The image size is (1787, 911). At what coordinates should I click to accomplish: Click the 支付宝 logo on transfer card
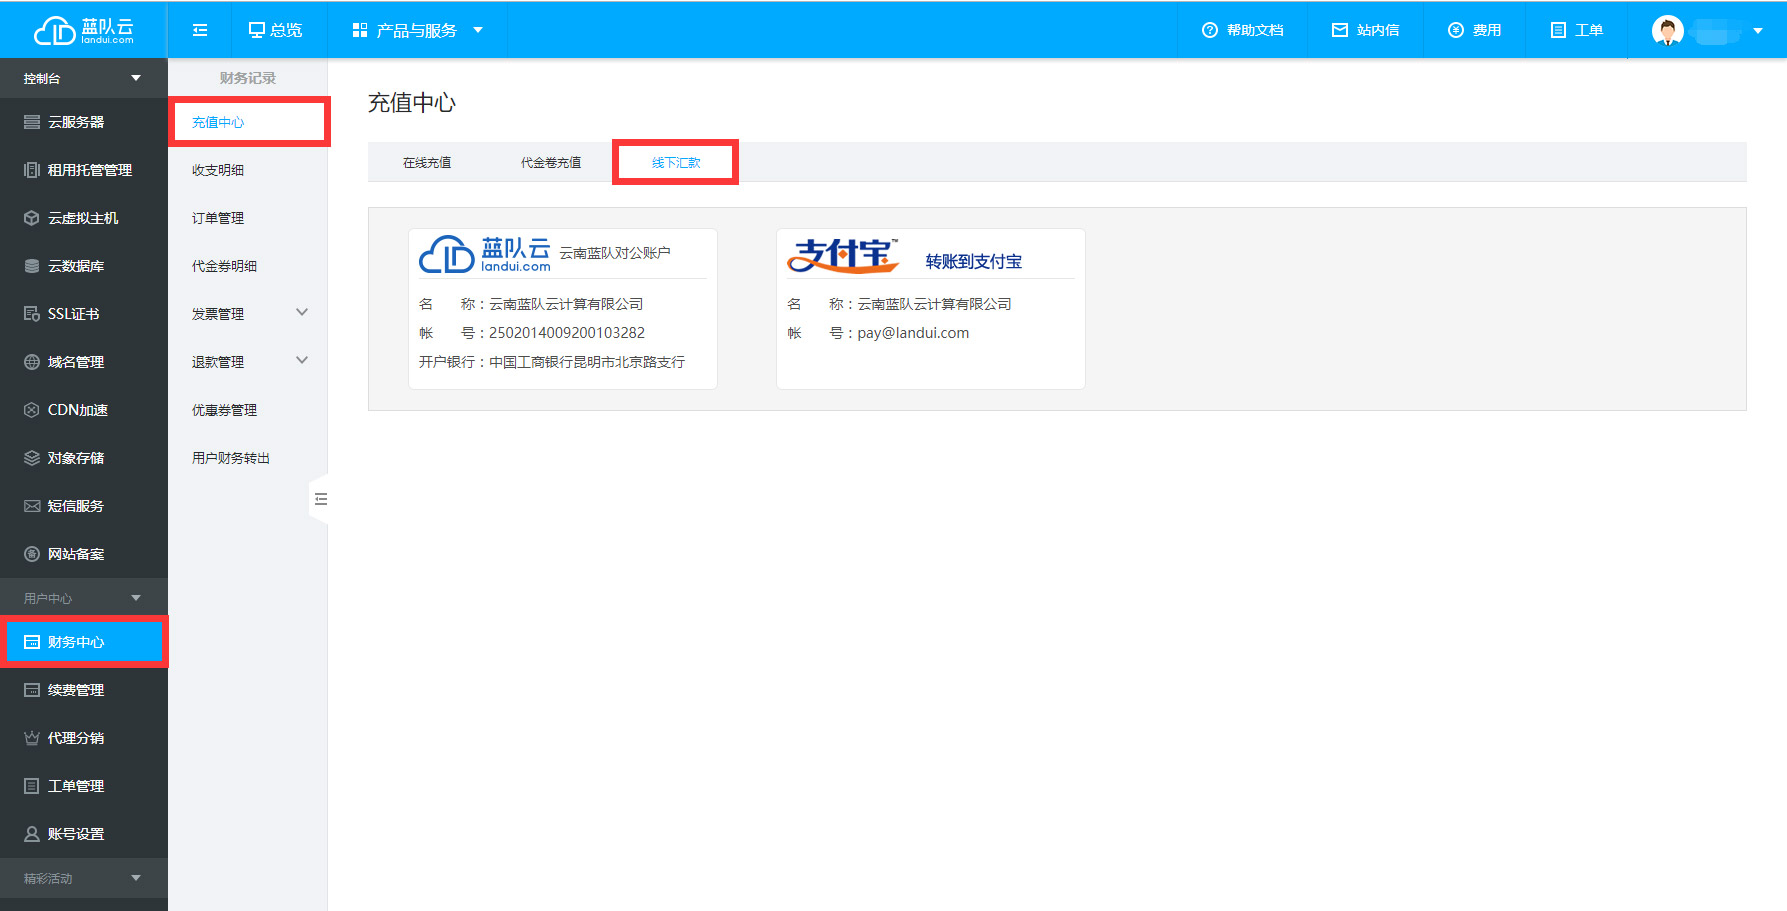(x=843, y=255)
